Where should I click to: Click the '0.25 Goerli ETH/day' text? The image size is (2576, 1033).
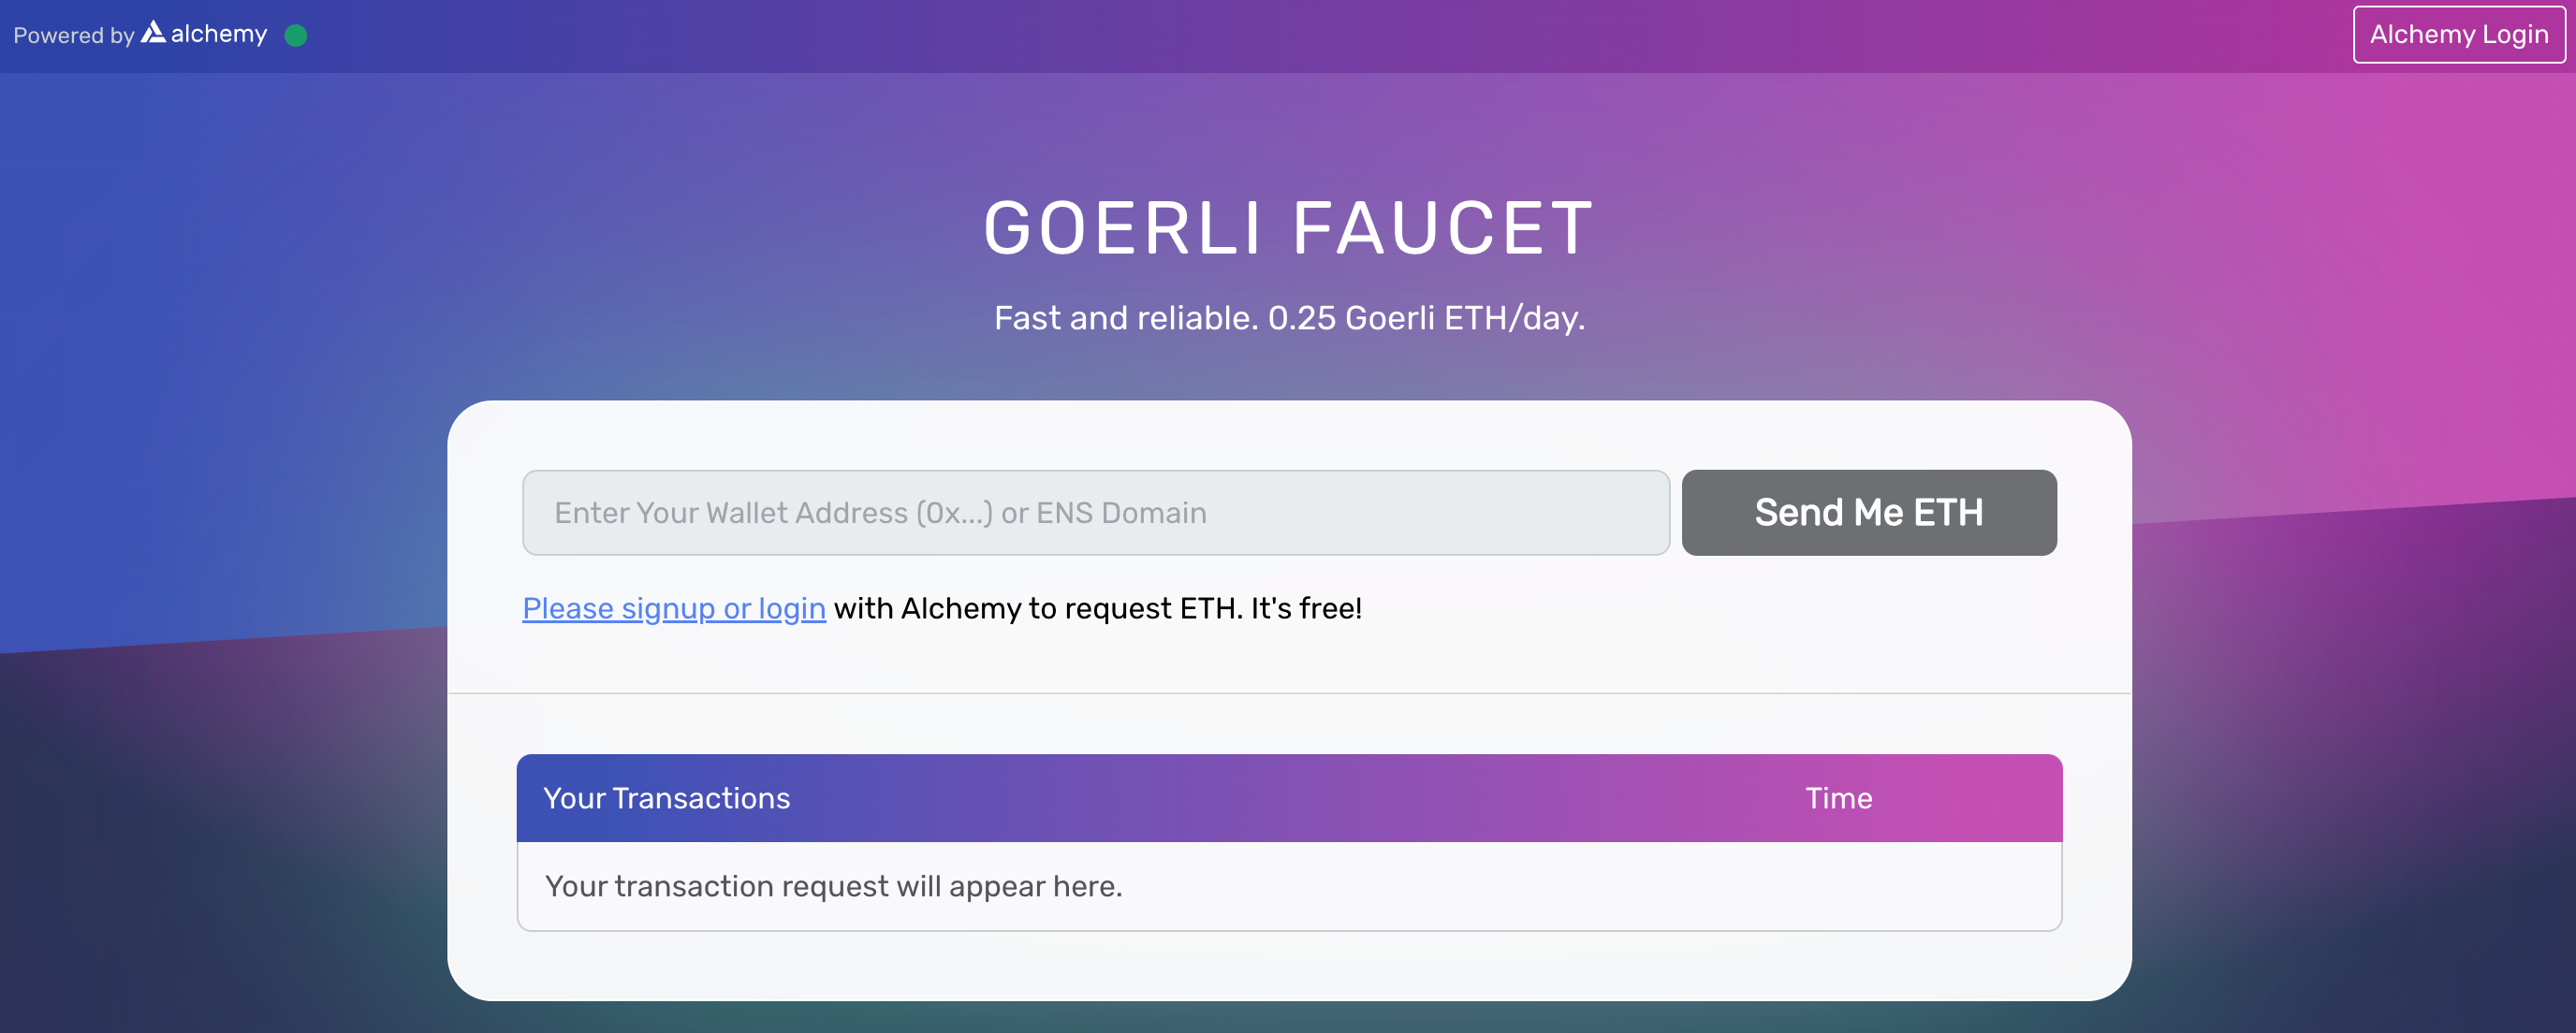coord(1426,318)
